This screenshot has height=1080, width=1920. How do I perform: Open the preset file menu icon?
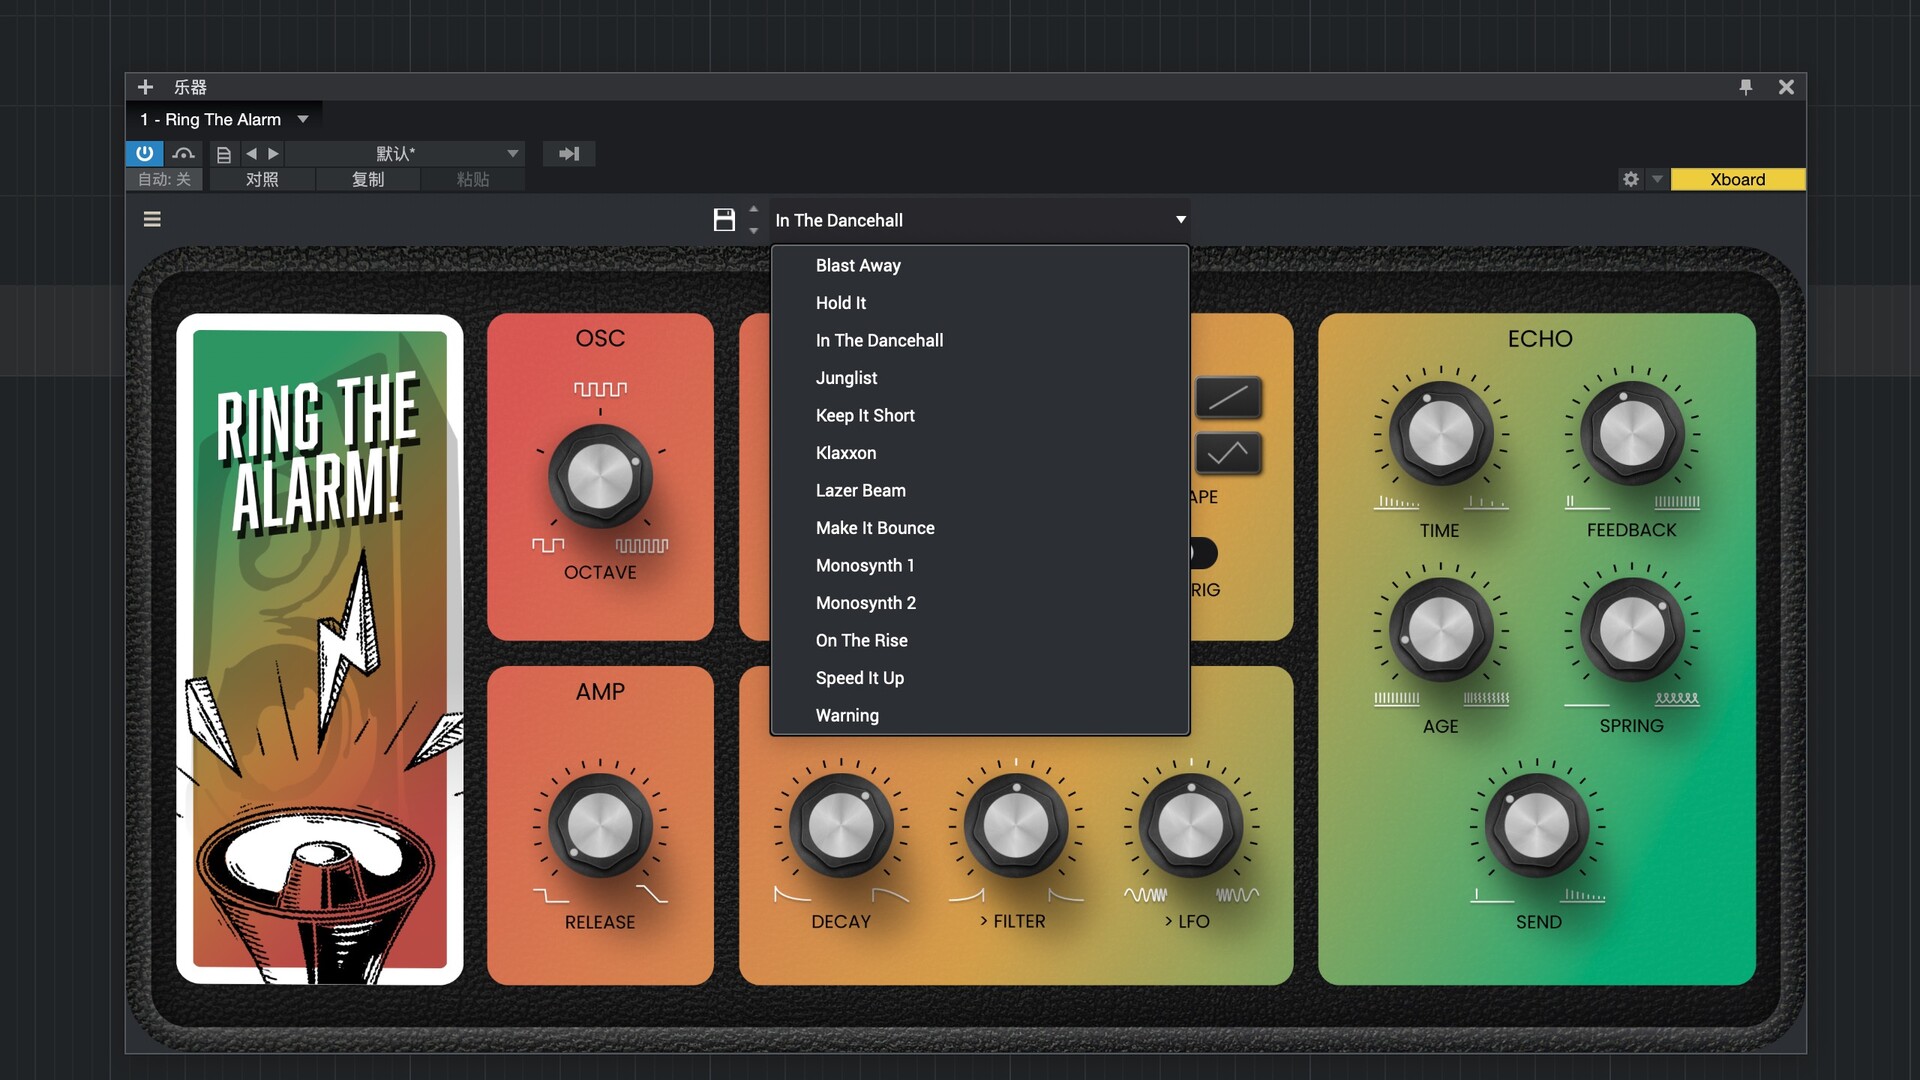(x=224, y=154)
